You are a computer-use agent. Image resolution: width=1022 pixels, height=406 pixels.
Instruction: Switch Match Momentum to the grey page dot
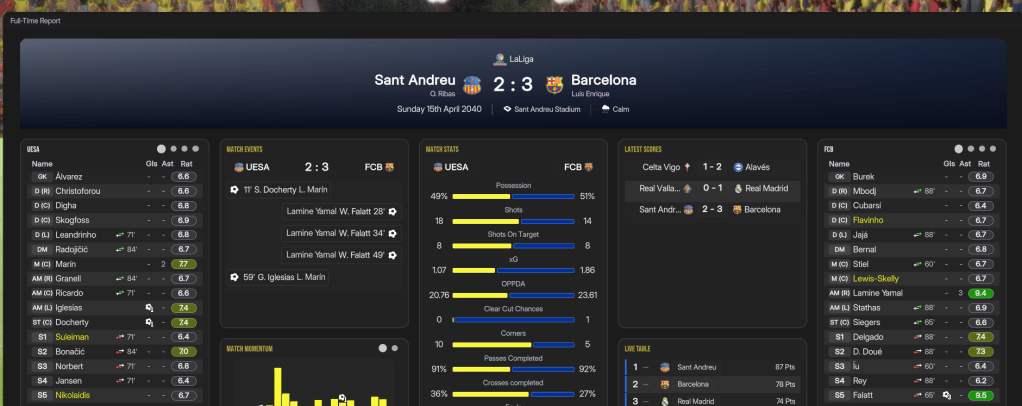395,348
